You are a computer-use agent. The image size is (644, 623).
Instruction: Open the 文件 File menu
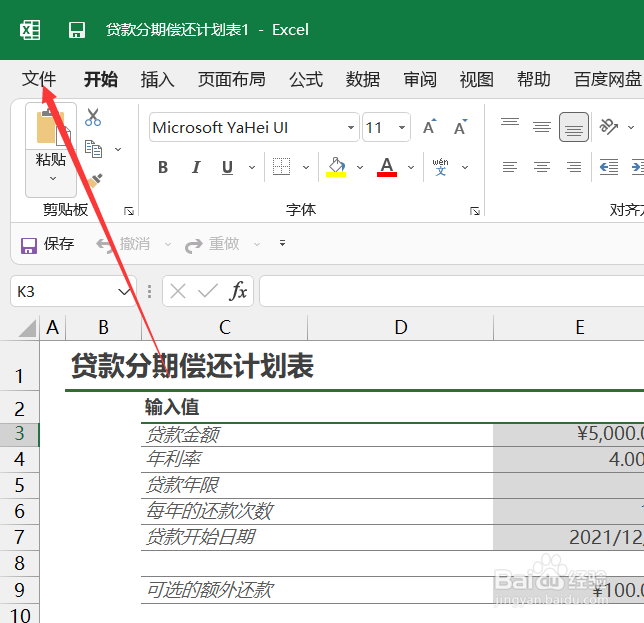click(x=39, y=79)
